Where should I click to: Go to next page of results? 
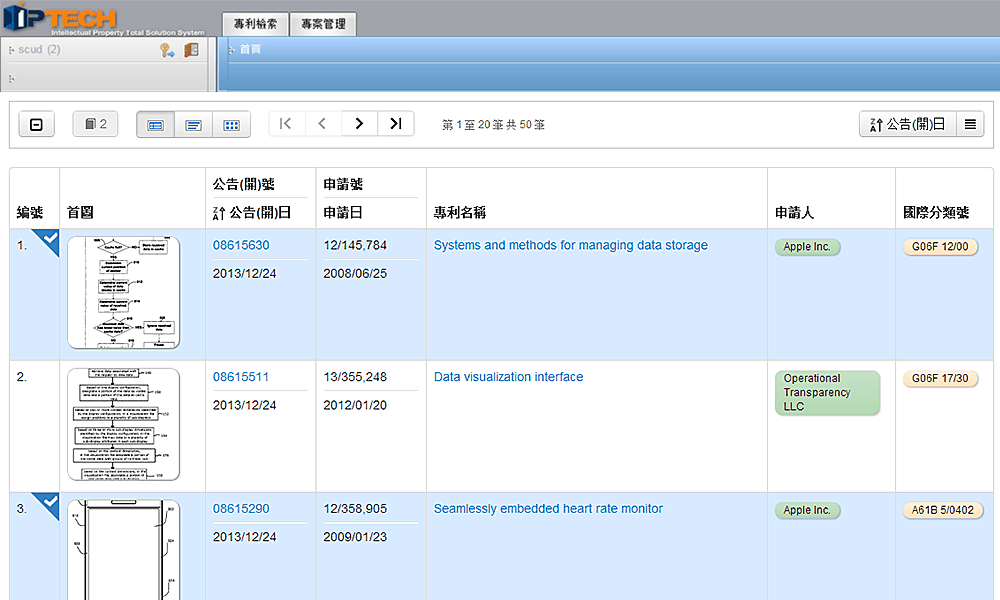[x=359, y=124]
